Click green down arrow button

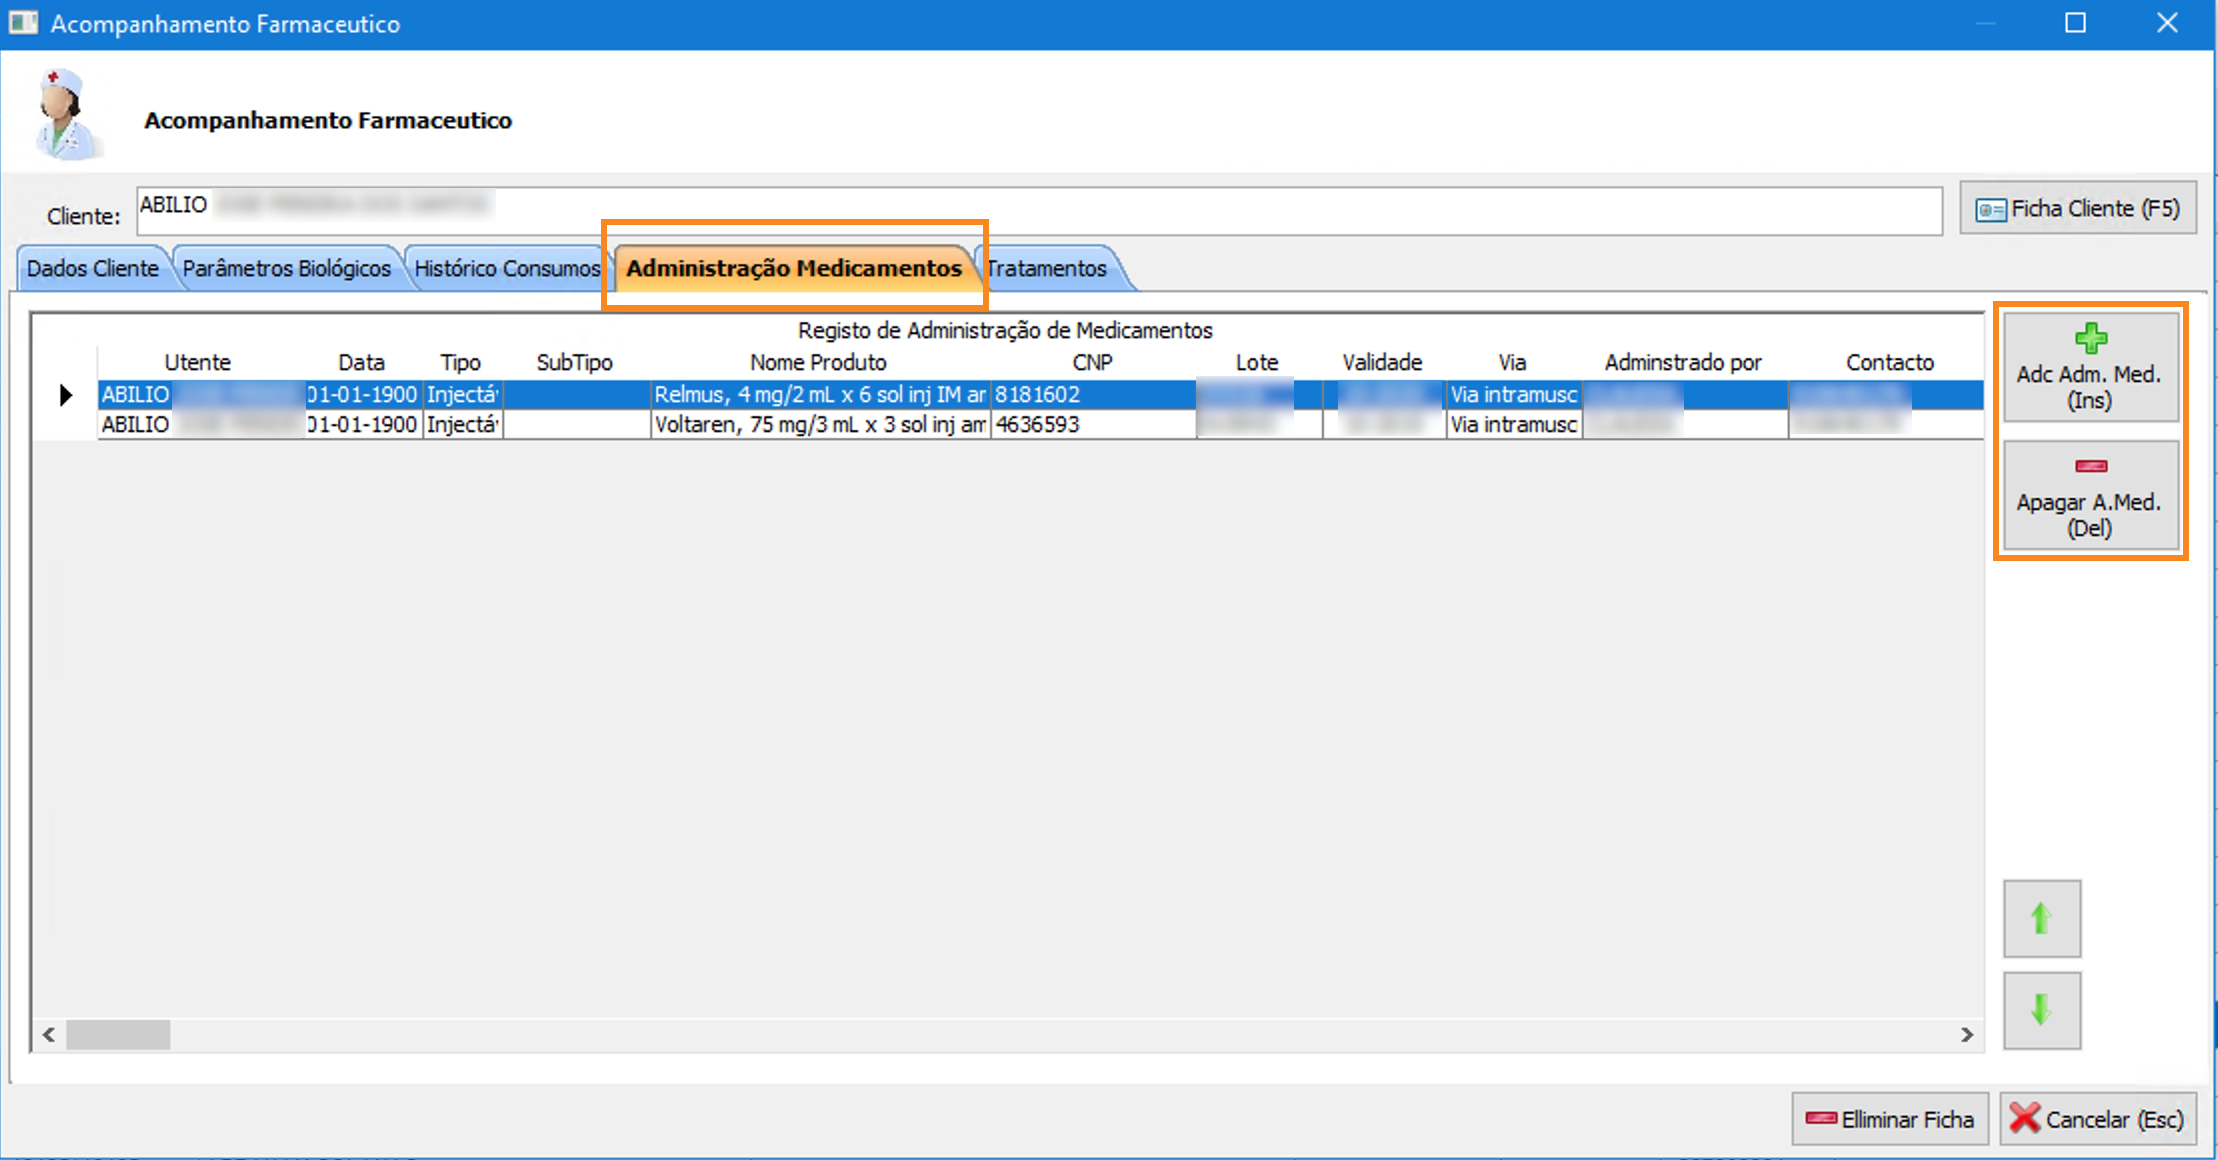(x=2041, y=1010)
